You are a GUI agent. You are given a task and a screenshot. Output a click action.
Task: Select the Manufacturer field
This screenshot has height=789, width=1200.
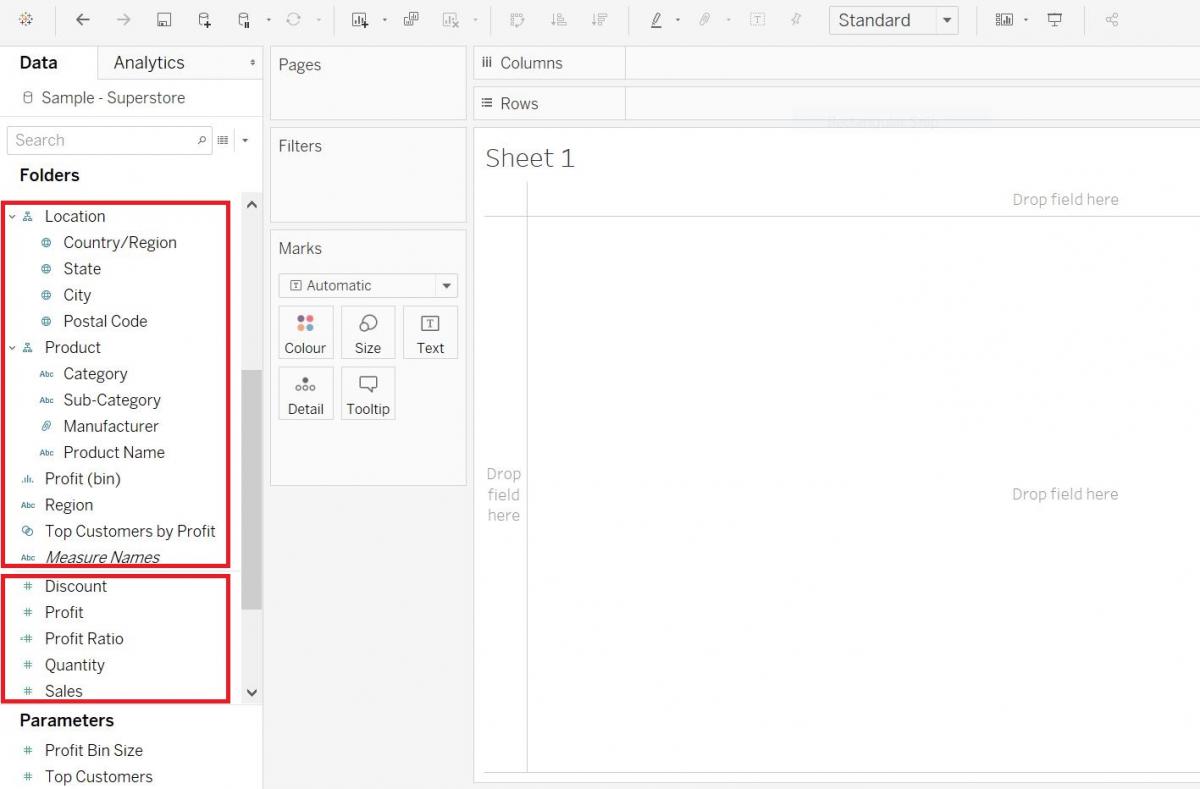[110, 426]
